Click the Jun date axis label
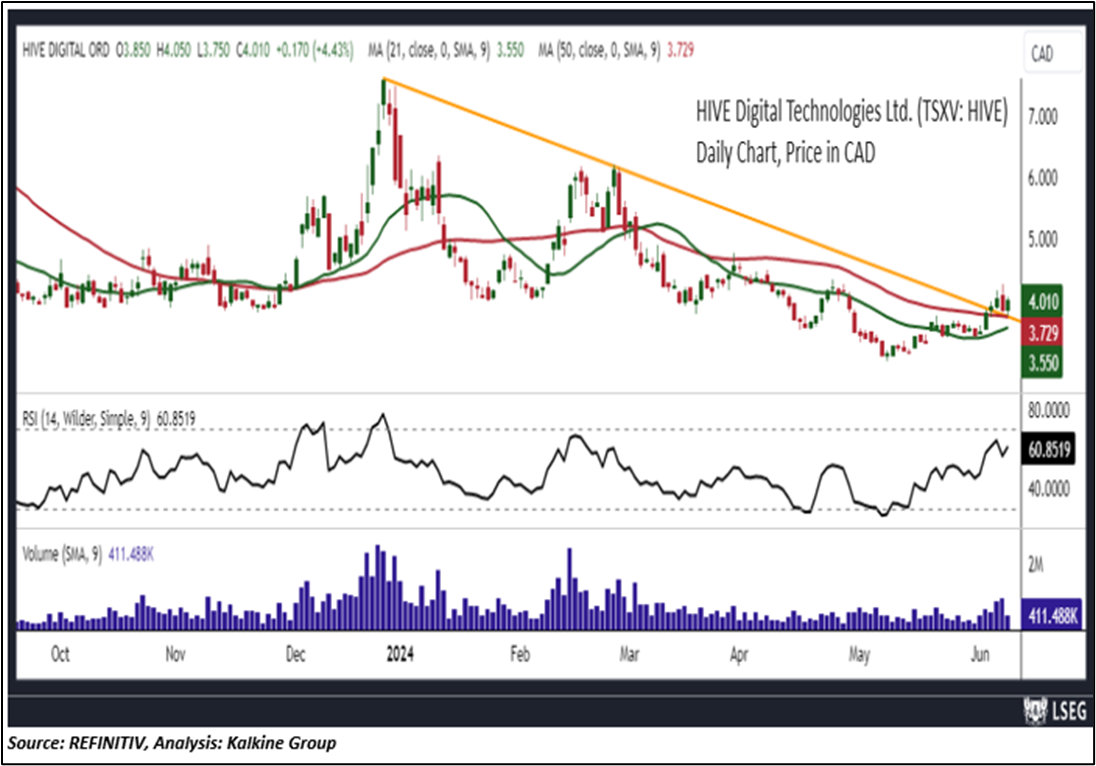This screenshot has width=1096, height=766. (x=981, y=654)
